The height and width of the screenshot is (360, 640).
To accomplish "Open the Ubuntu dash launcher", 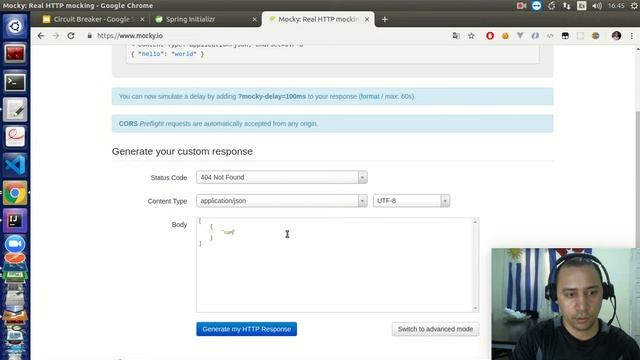I will point(15,26).
